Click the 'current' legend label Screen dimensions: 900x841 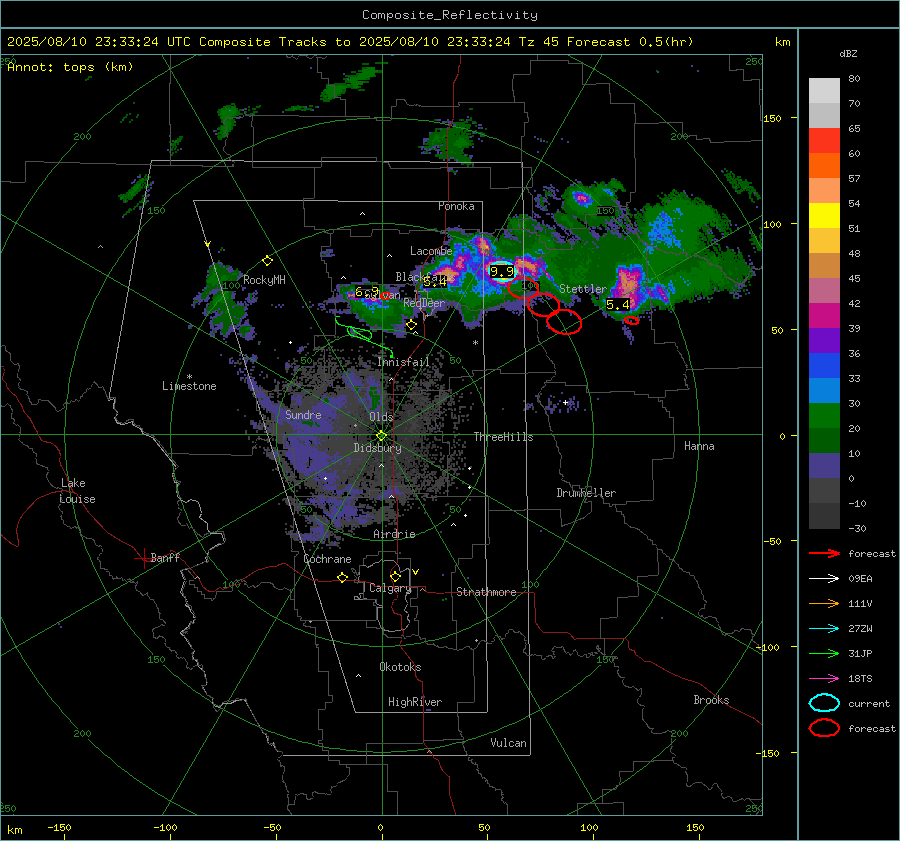(x=868, y=704)
